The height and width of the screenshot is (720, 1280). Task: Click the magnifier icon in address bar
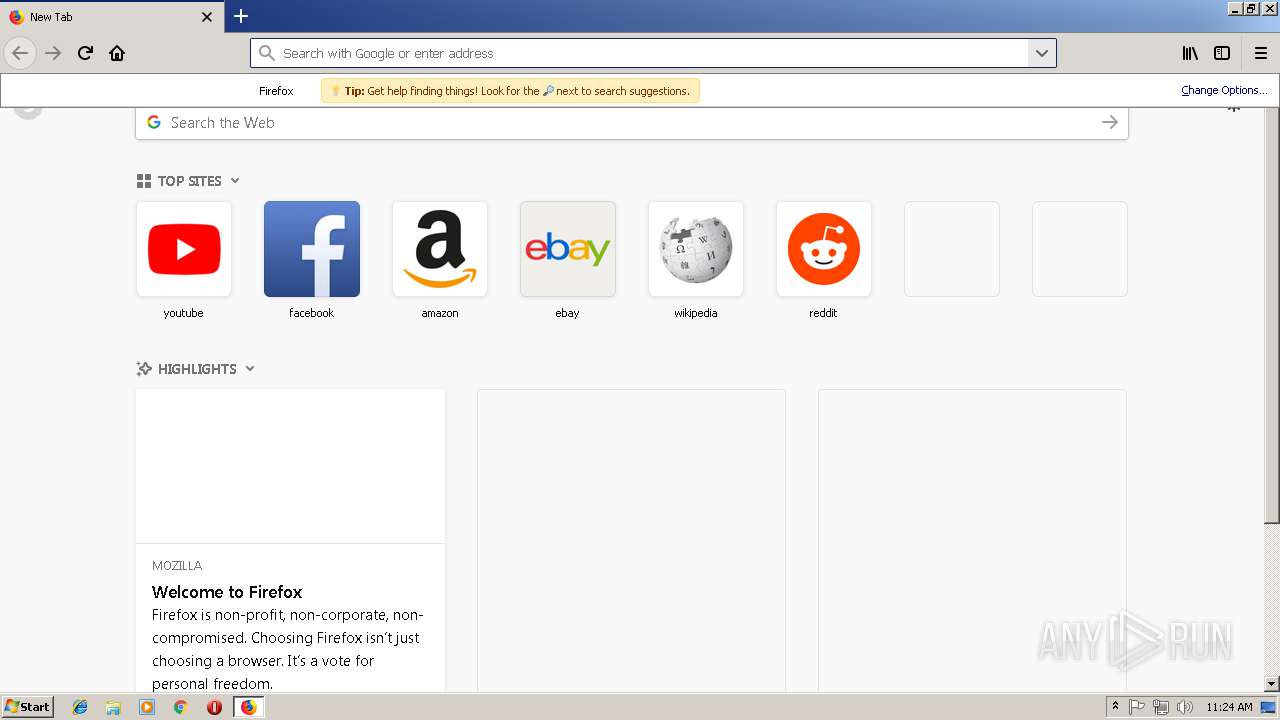266,53
